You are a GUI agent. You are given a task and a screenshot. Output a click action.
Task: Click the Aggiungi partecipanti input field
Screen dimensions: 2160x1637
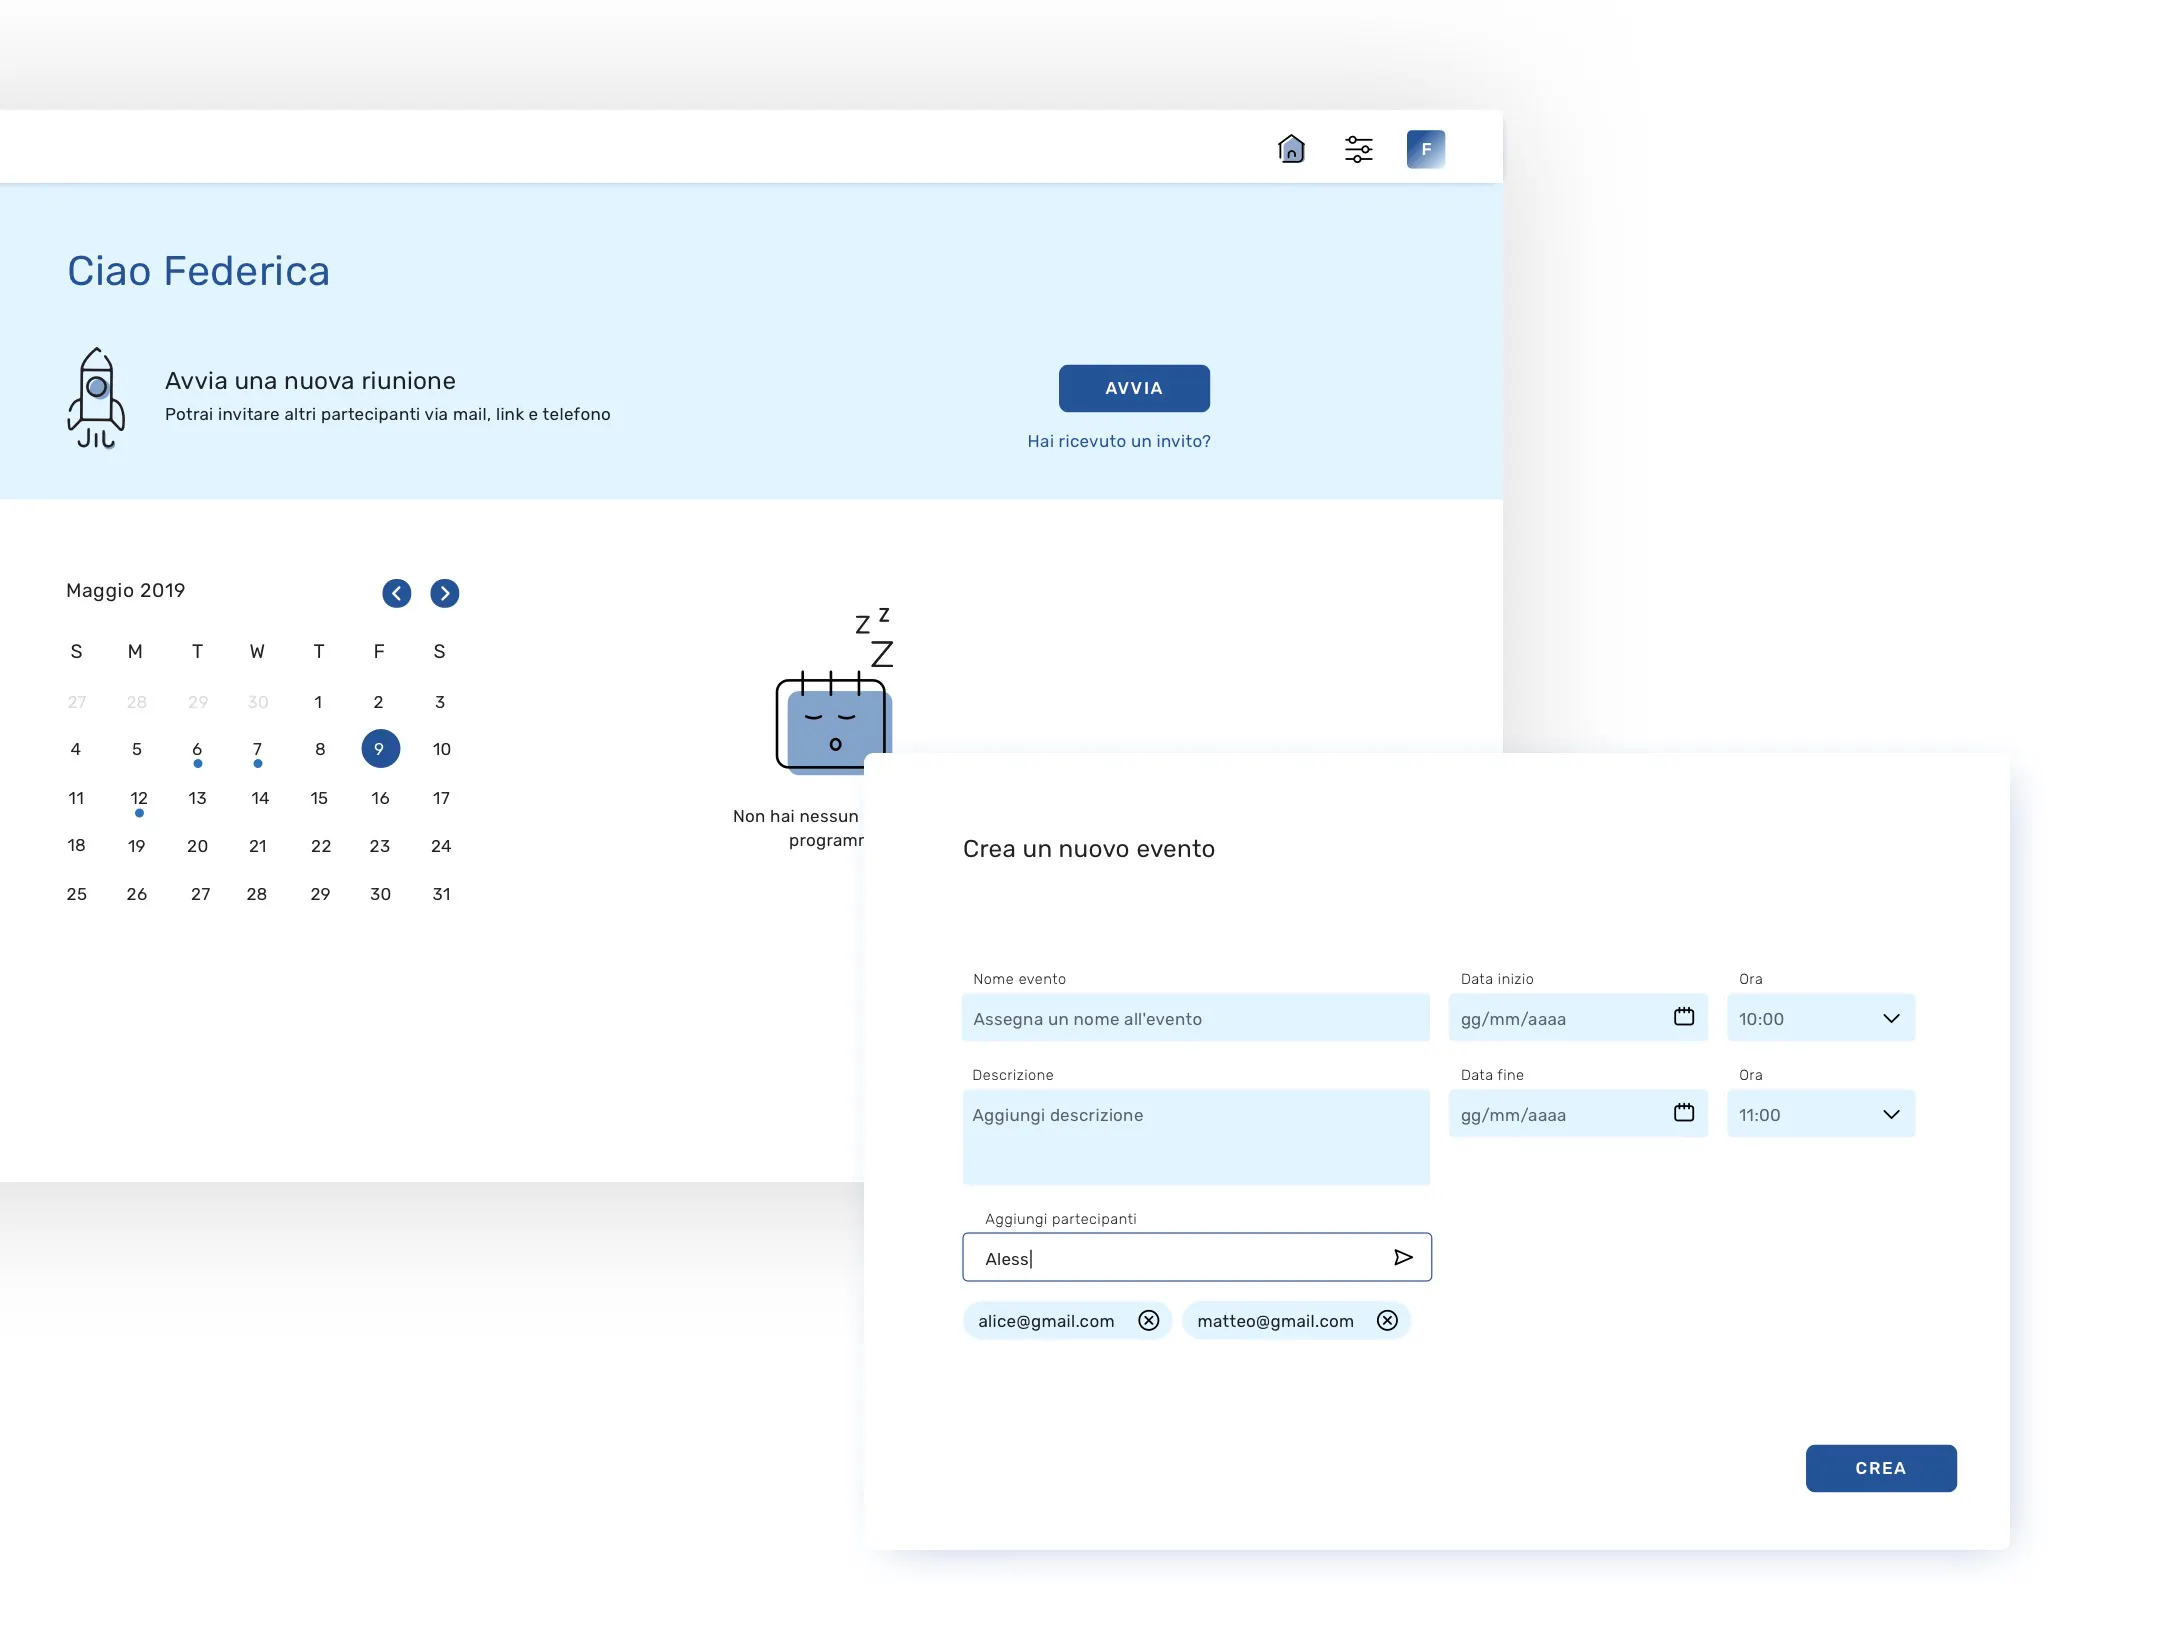click(x=1197, y=1257)
